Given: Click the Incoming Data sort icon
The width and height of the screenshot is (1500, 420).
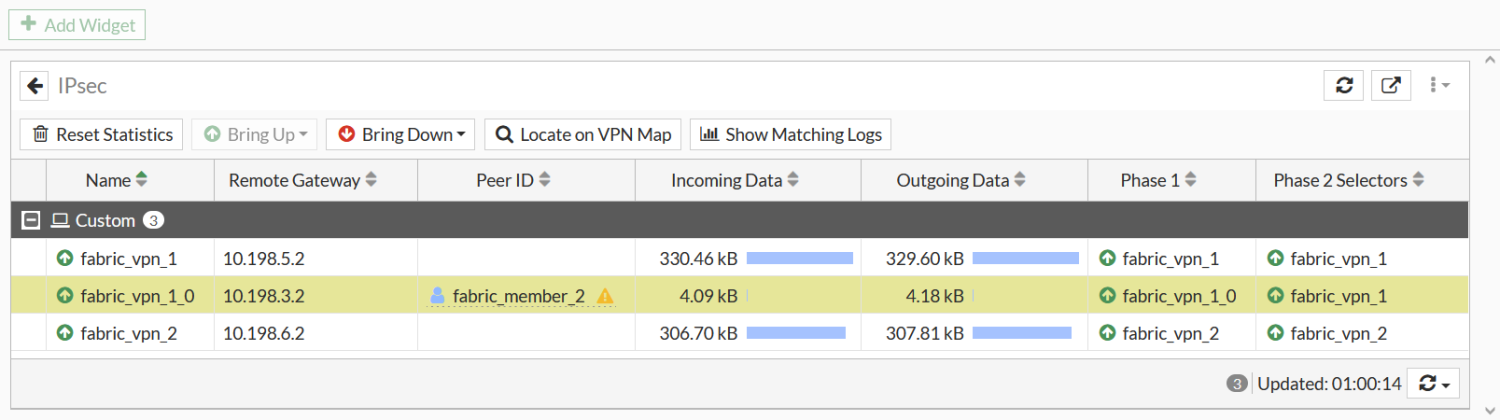Looking at the screenshot, I should (x=793, y=181).
